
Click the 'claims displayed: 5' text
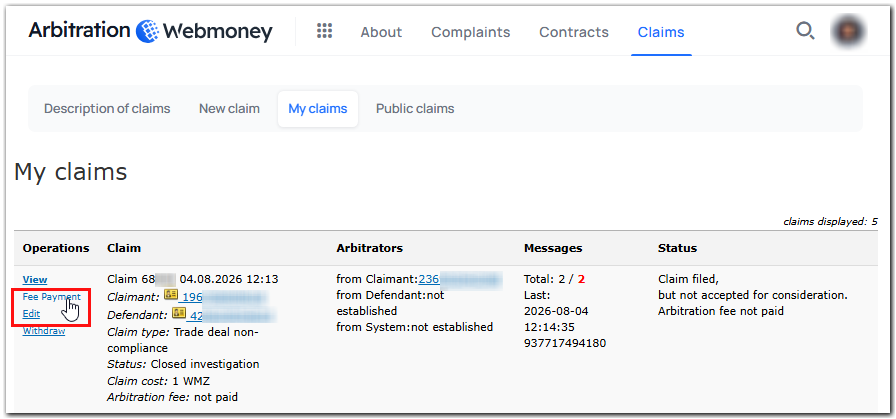830,221
